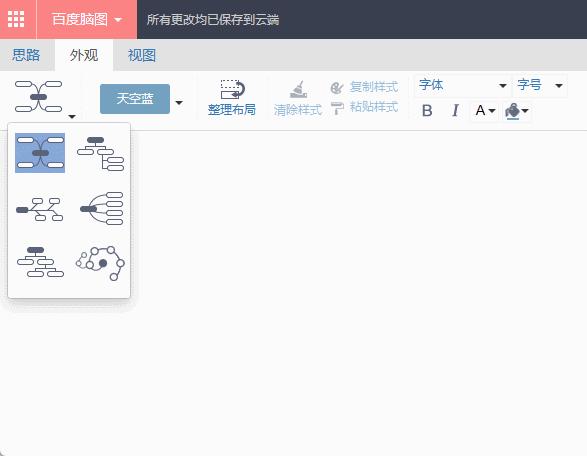Click the 粘贴样式 paint roller icon
Image resolution: width=587 pixels, height=456 pixels.
(337, 108)
